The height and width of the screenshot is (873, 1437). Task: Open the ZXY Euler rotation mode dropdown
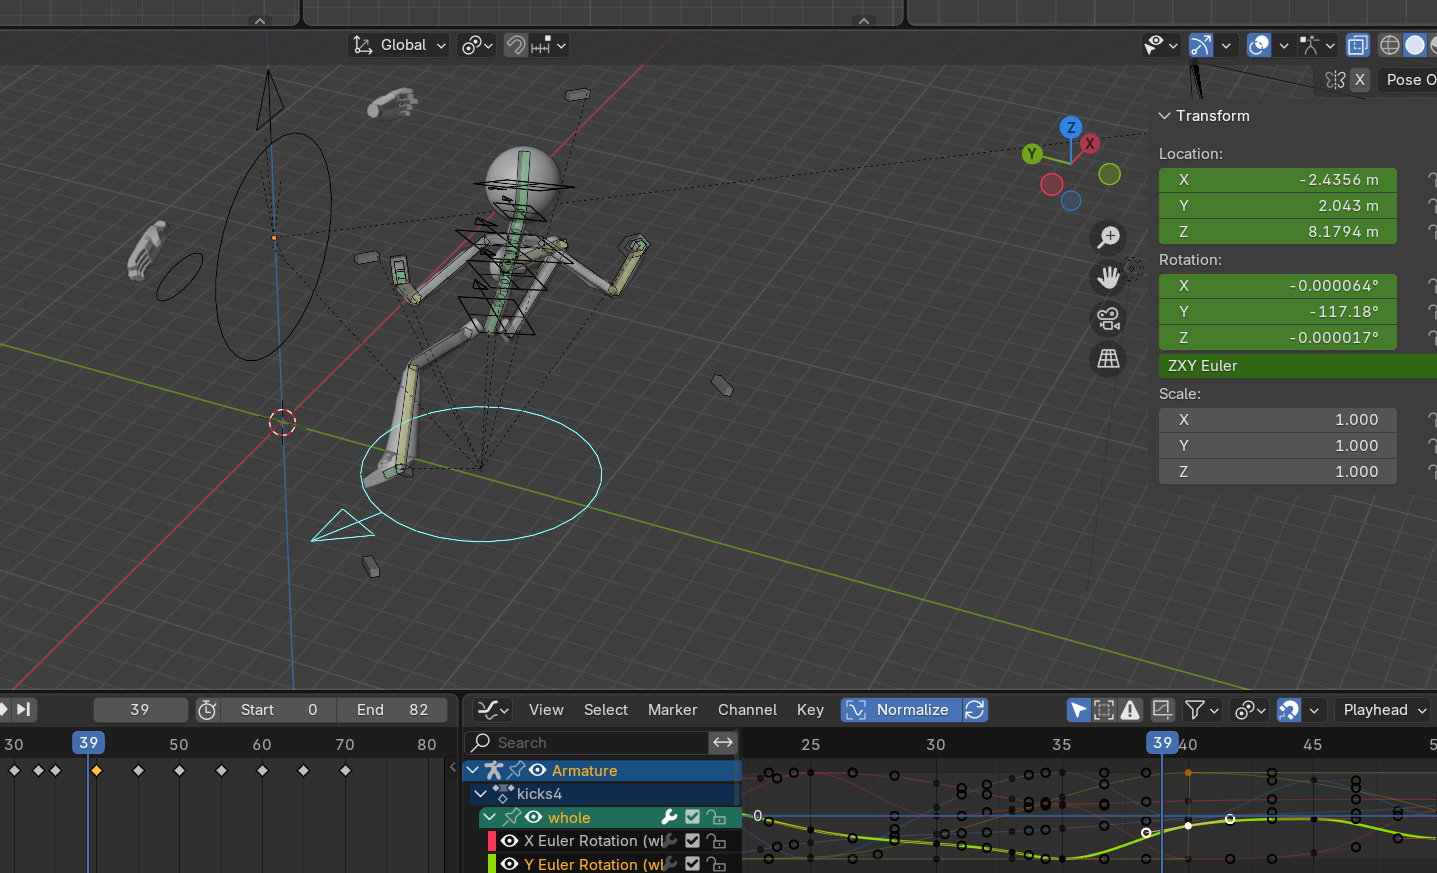pos(1298,366)
